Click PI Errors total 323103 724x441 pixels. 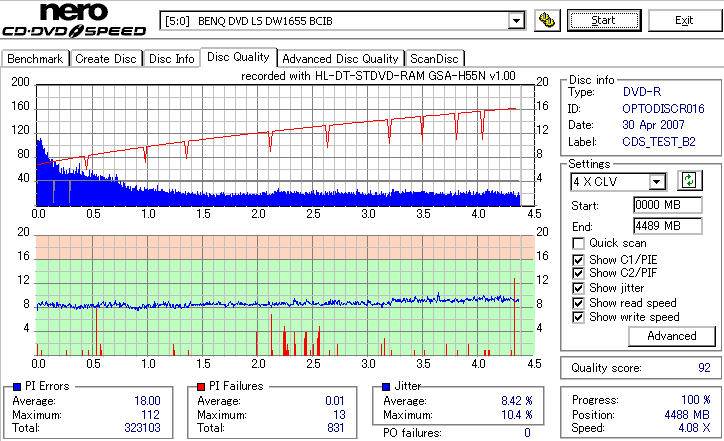point(142,428)
